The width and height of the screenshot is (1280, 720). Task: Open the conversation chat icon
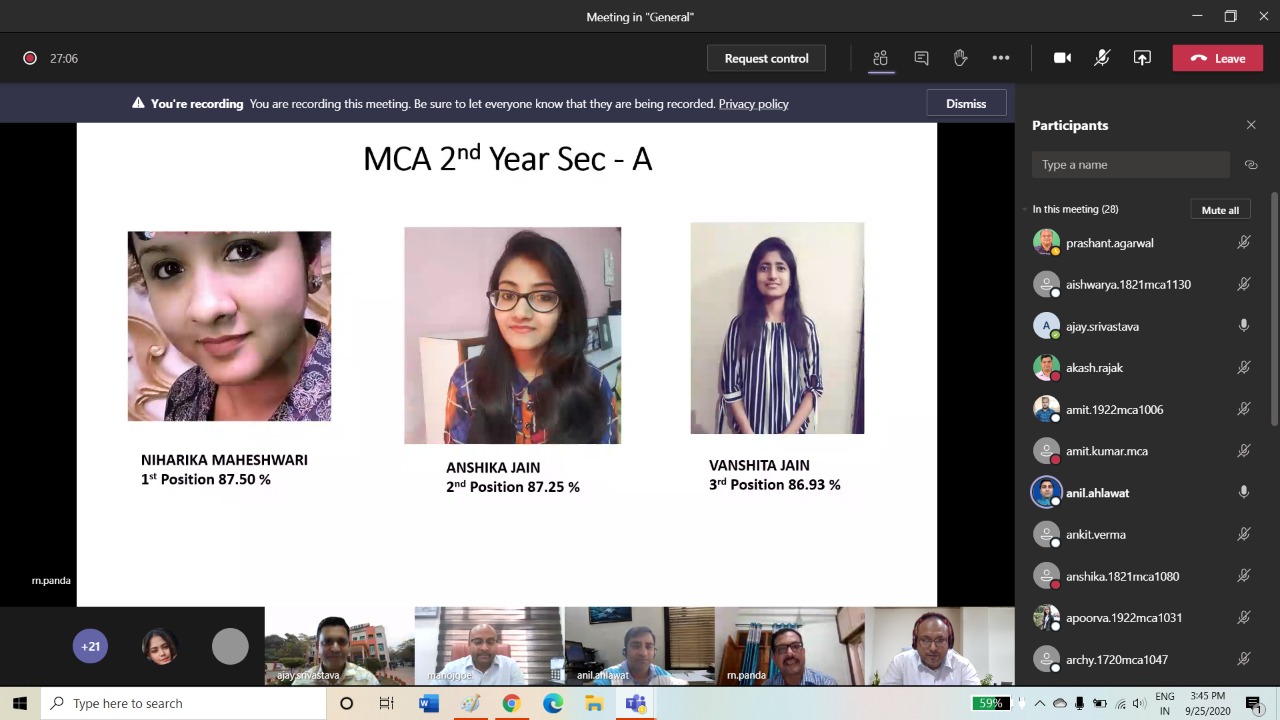921,58
